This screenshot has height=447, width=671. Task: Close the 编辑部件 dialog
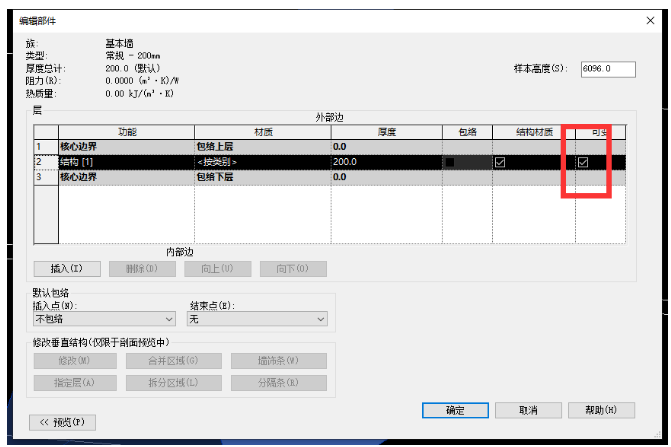click(650, 21)
